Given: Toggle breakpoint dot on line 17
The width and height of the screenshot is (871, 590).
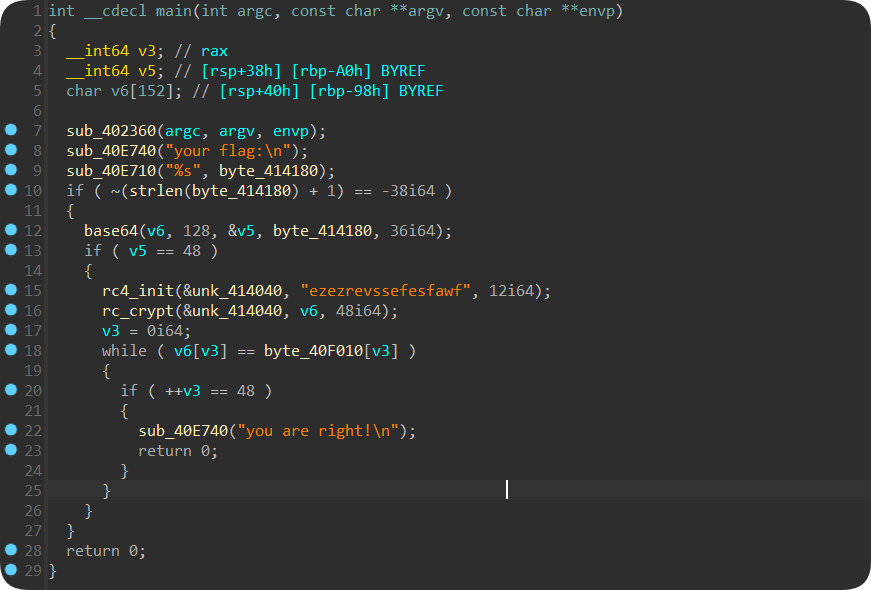Looking at the screenshot, I should [x=11, y=330].
